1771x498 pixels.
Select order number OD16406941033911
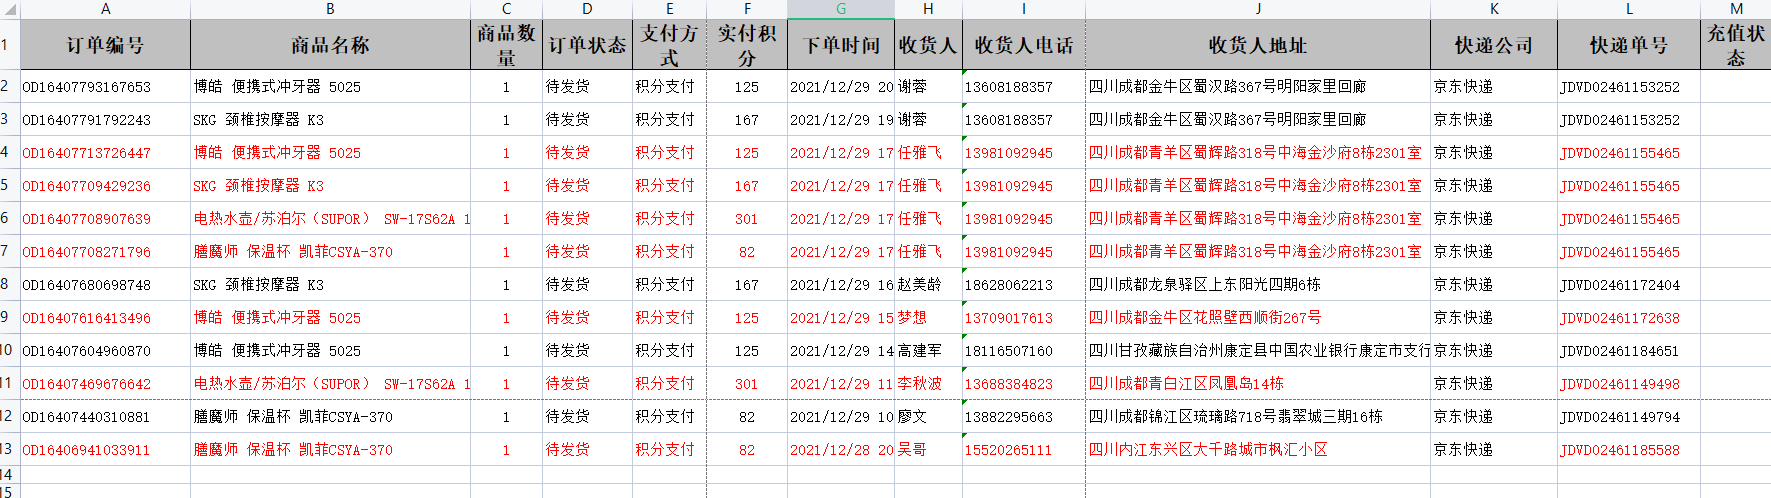click(87, 450)
